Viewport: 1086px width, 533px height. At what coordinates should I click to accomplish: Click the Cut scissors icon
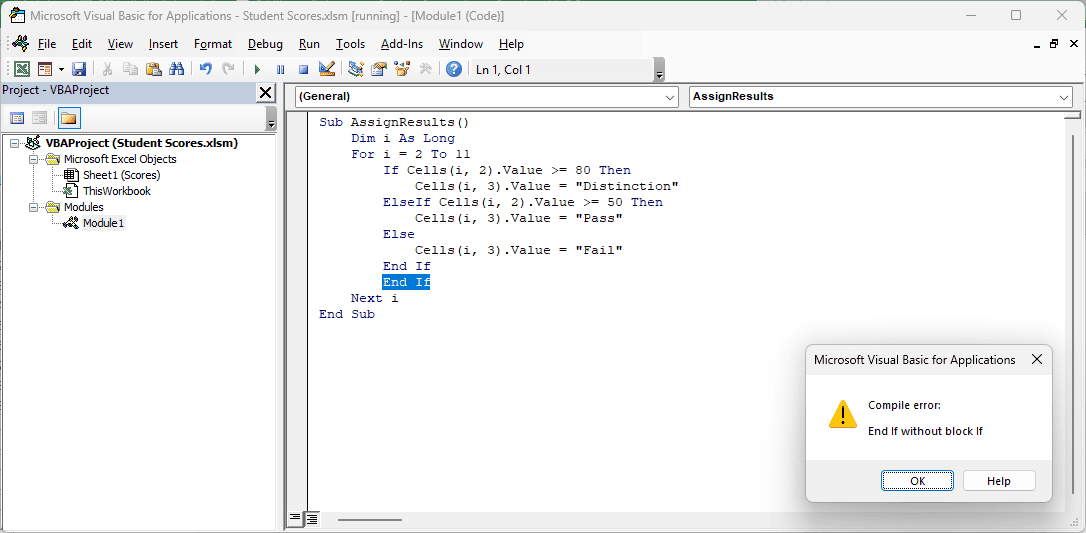[x=107, y=69]
